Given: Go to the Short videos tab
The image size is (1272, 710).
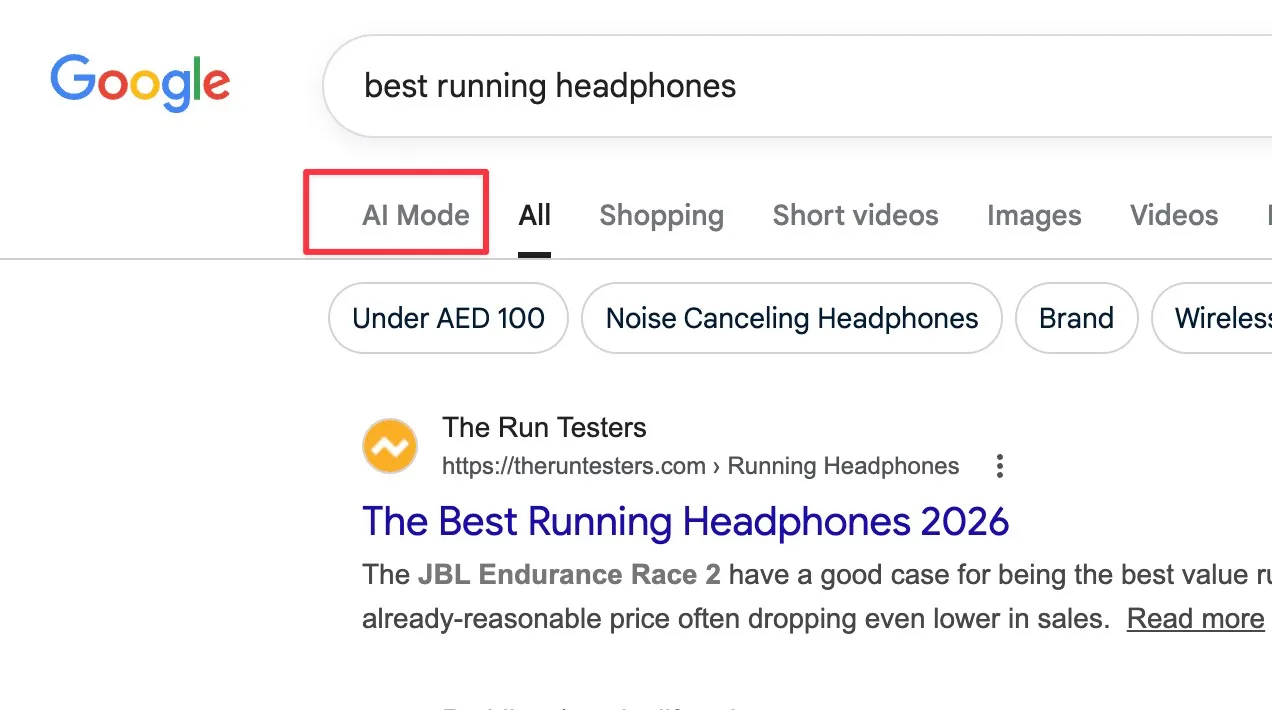Looking at the screenshot, I should (855, 215).
